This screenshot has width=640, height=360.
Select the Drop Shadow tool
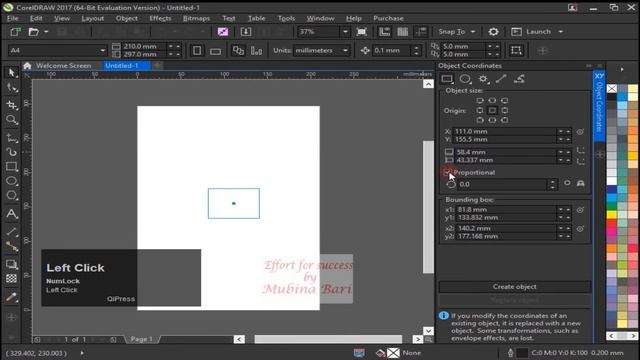point(12,264)
